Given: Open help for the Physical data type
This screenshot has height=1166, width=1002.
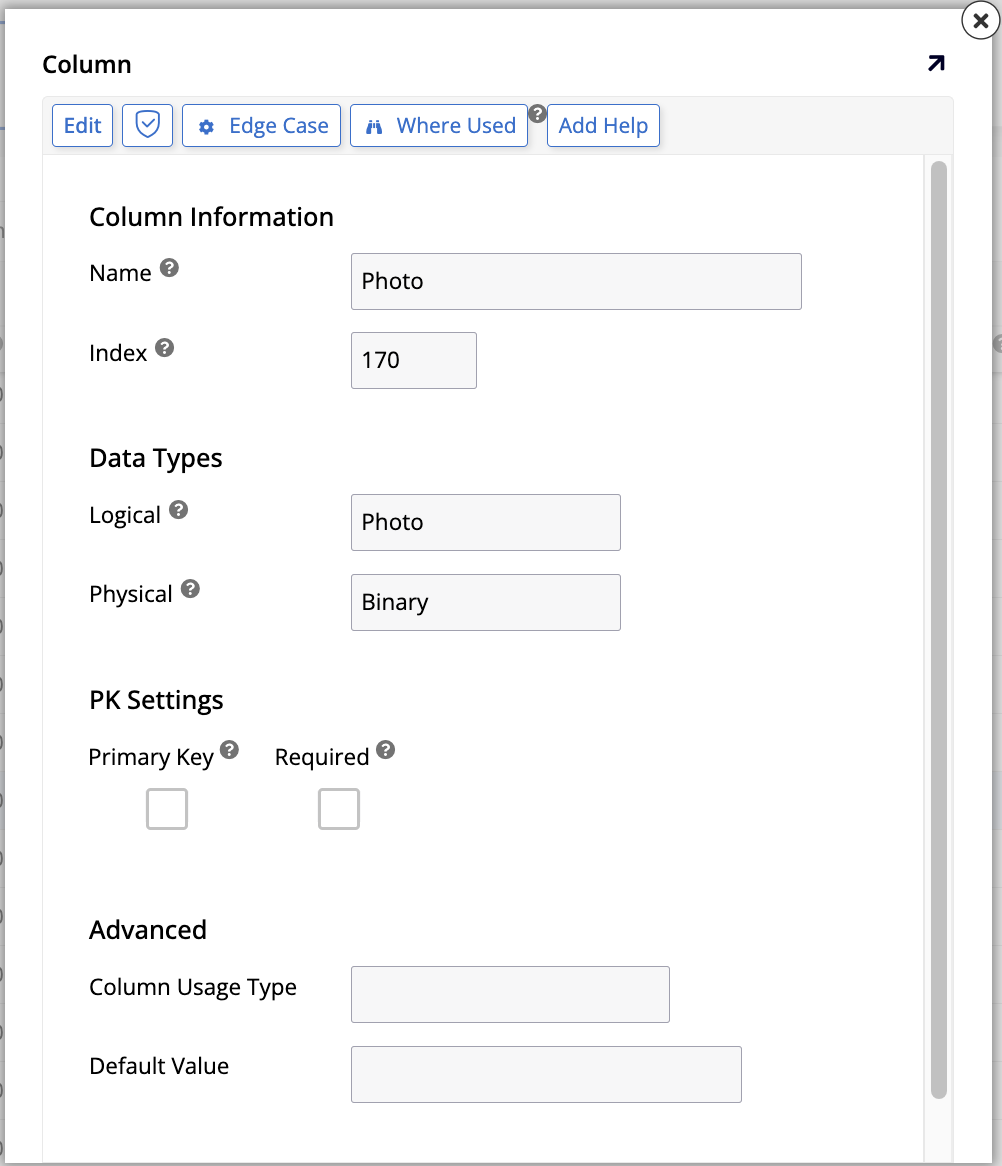Looking at the screenshot, I should 191,587.
